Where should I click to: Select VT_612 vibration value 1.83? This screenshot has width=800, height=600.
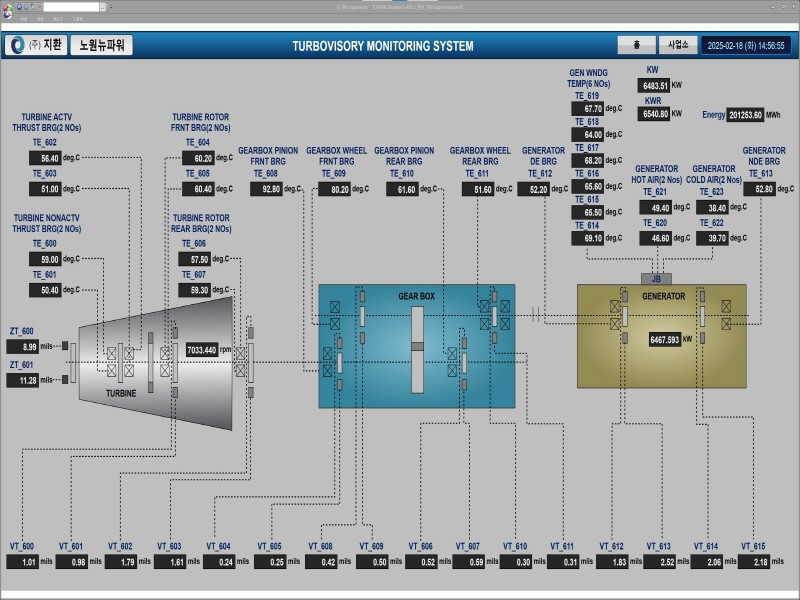[x=612, y=562]
